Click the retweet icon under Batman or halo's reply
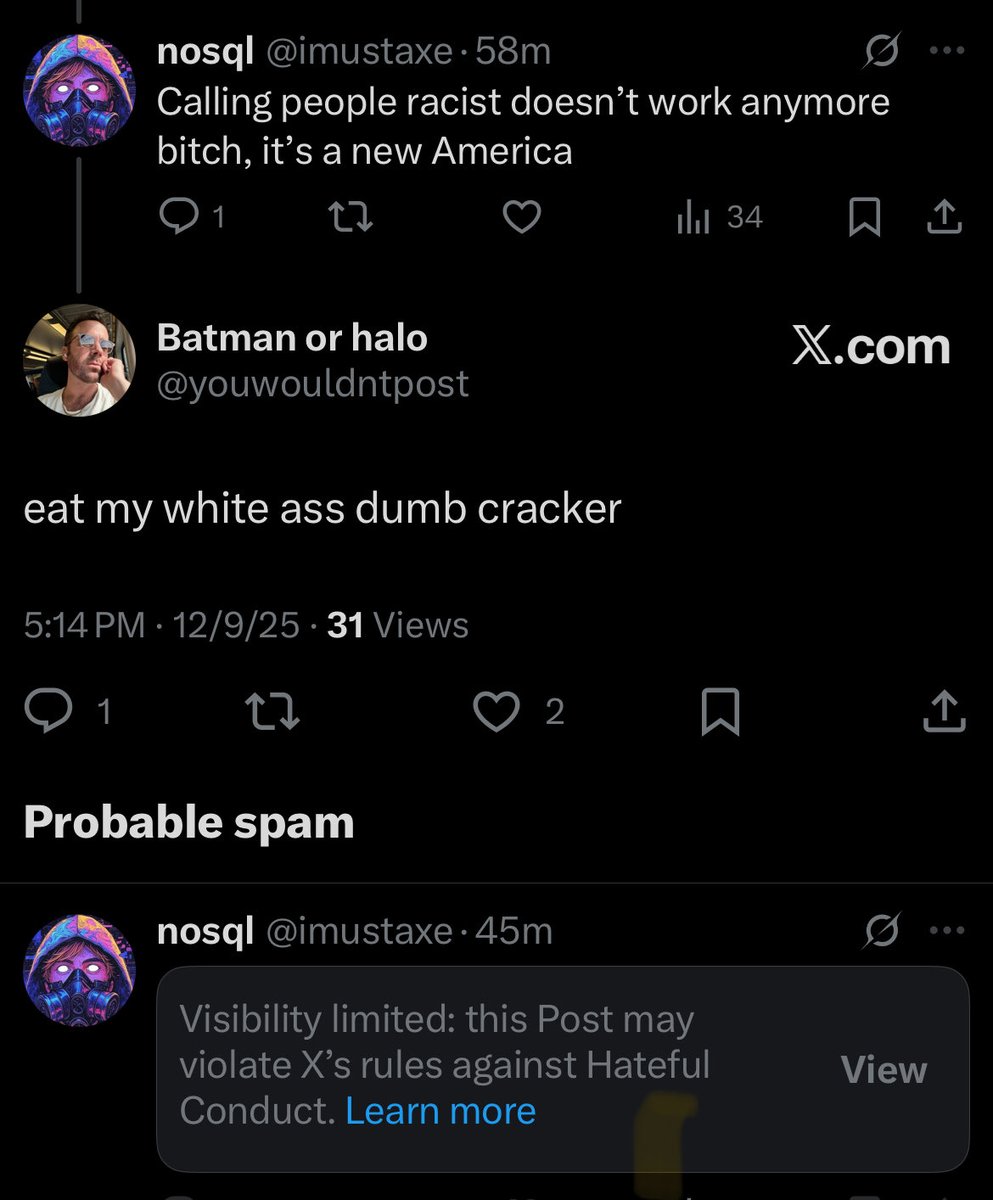 pyautogui.click(x=272, y=712)
